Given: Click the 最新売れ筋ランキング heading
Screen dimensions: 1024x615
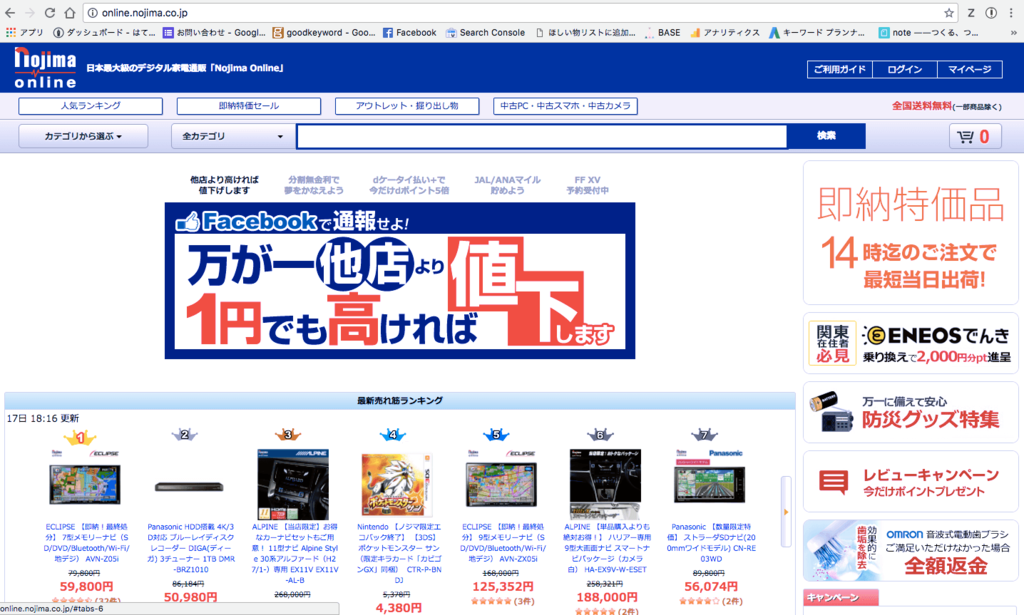Looking at the screenshot, I should click(x=400, y=400).
